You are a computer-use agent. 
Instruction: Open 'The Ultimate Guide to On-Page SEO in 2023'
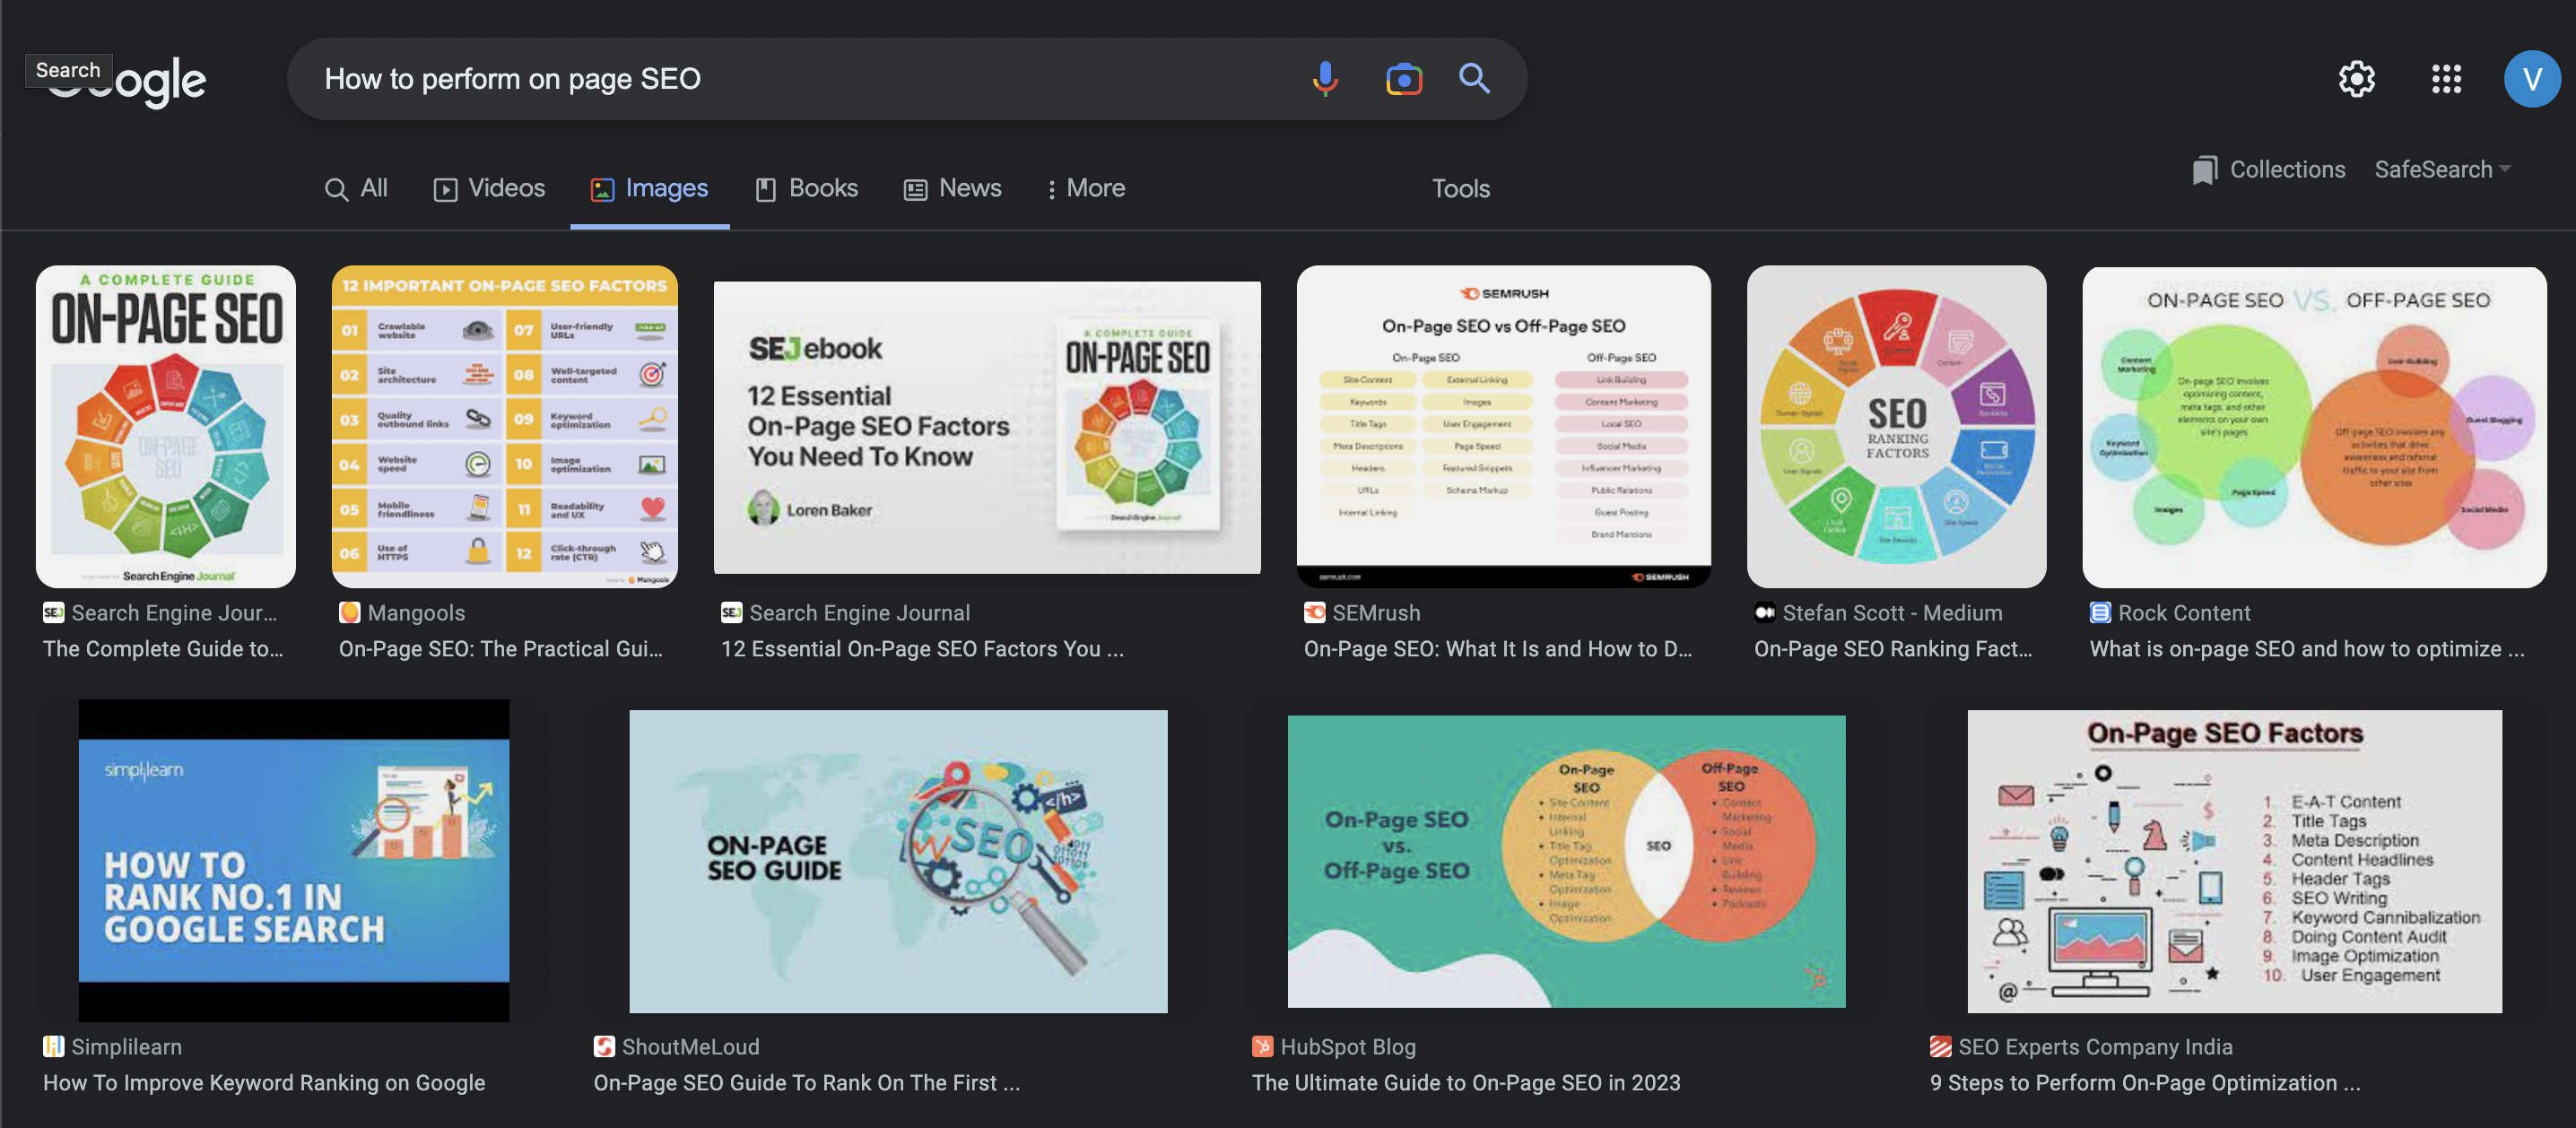tap(1466, 1083)
